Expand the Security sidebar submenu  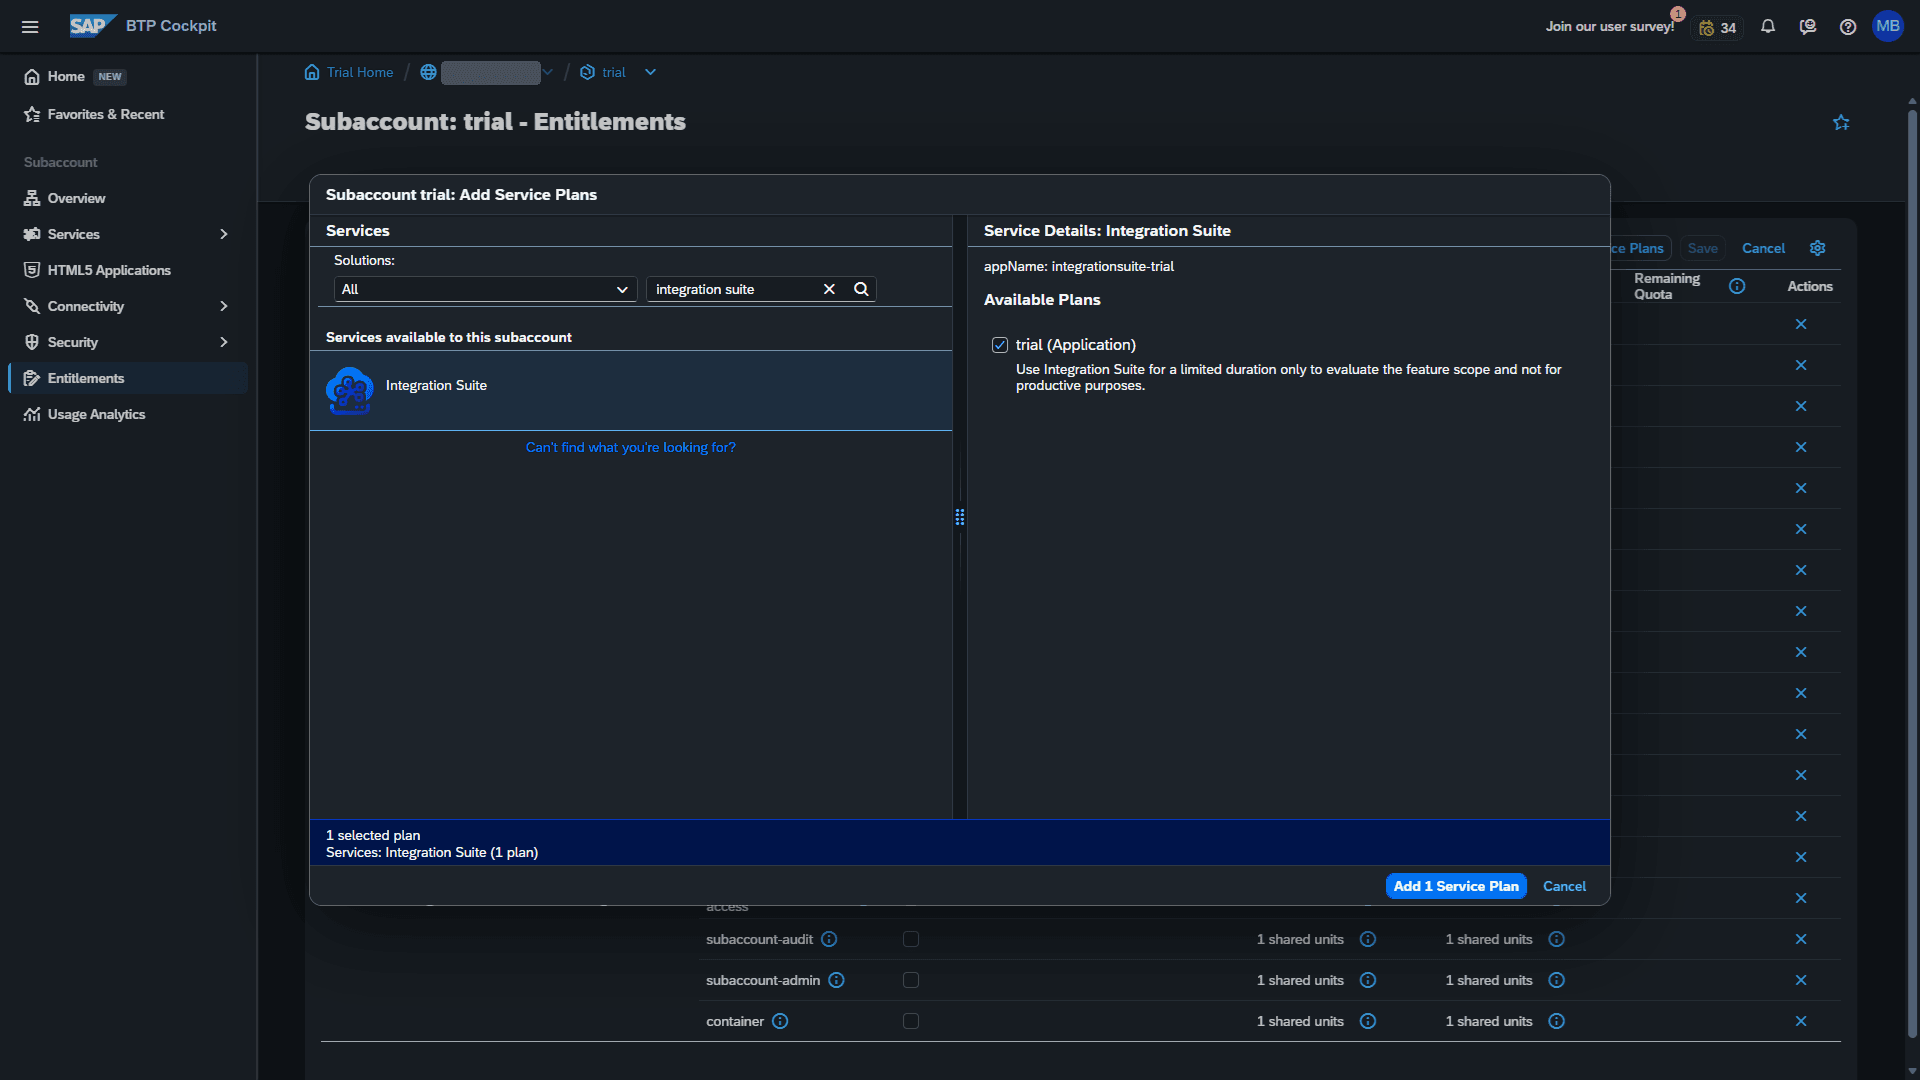(224, 342)
